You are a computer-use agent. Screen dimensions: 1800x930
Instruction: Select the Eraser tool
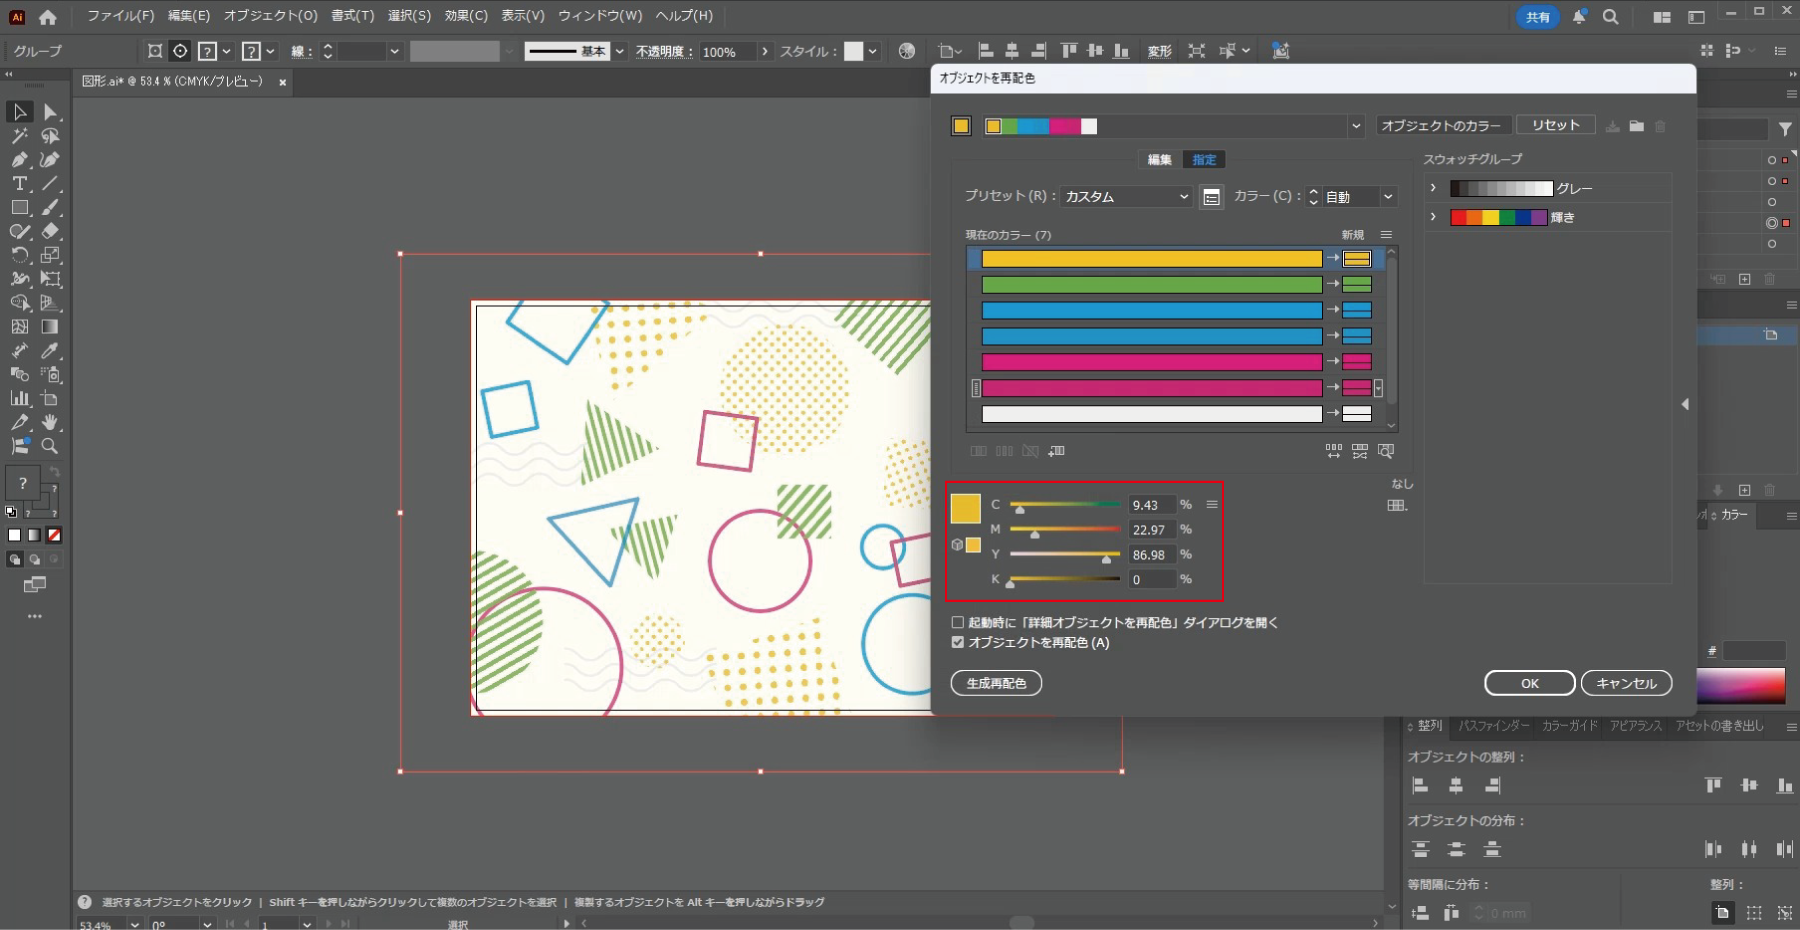click(x=51, y=231)
